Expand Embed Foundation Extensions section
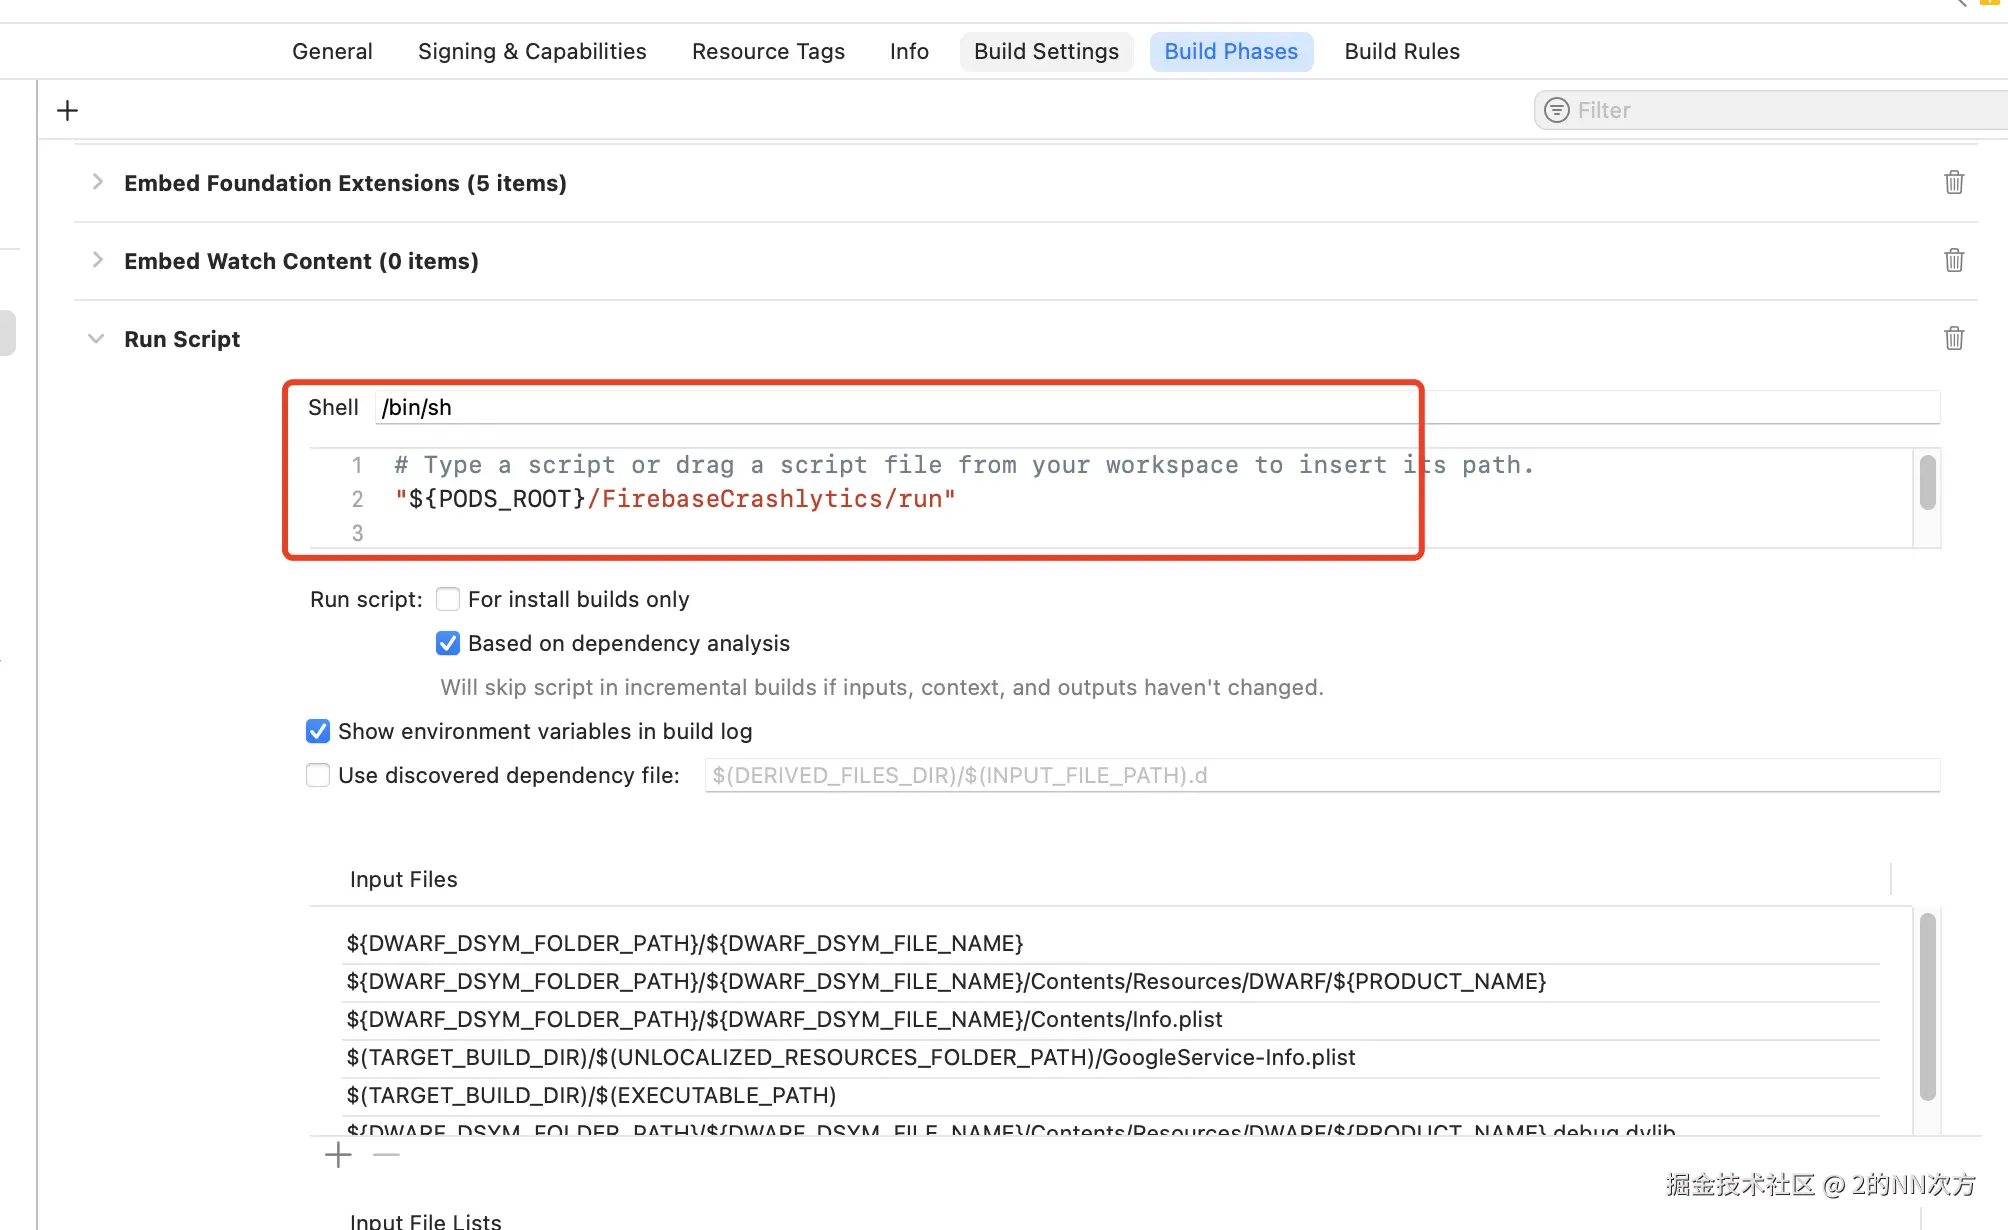Screen dimensions: 2008x1230 (x=97, y=182)
